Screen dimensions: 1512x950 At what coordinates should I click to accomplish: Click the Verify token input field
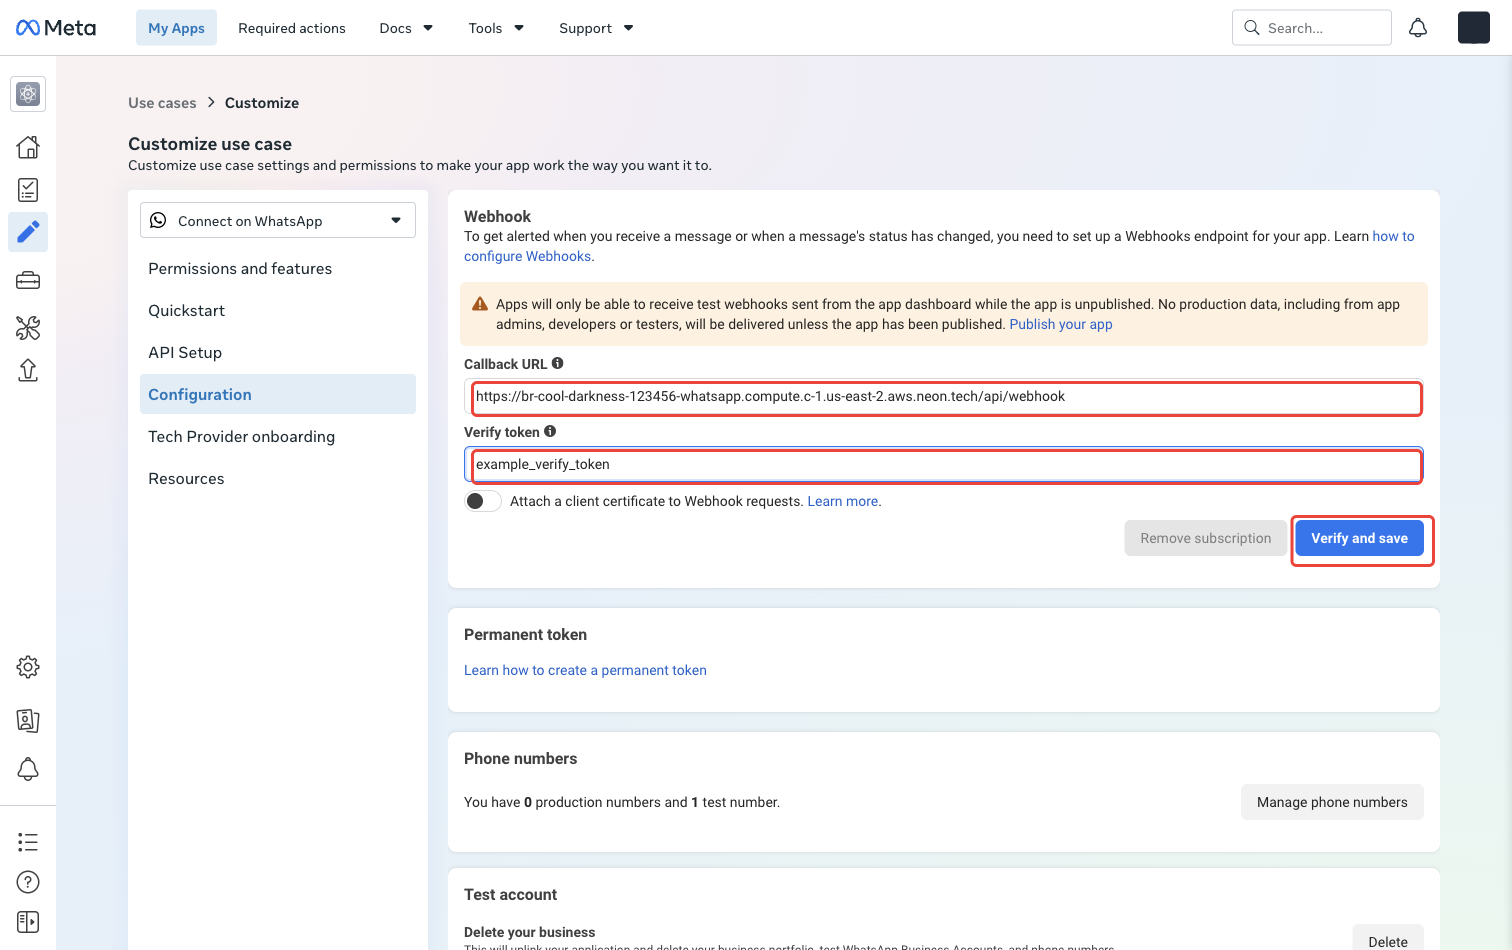944,465
